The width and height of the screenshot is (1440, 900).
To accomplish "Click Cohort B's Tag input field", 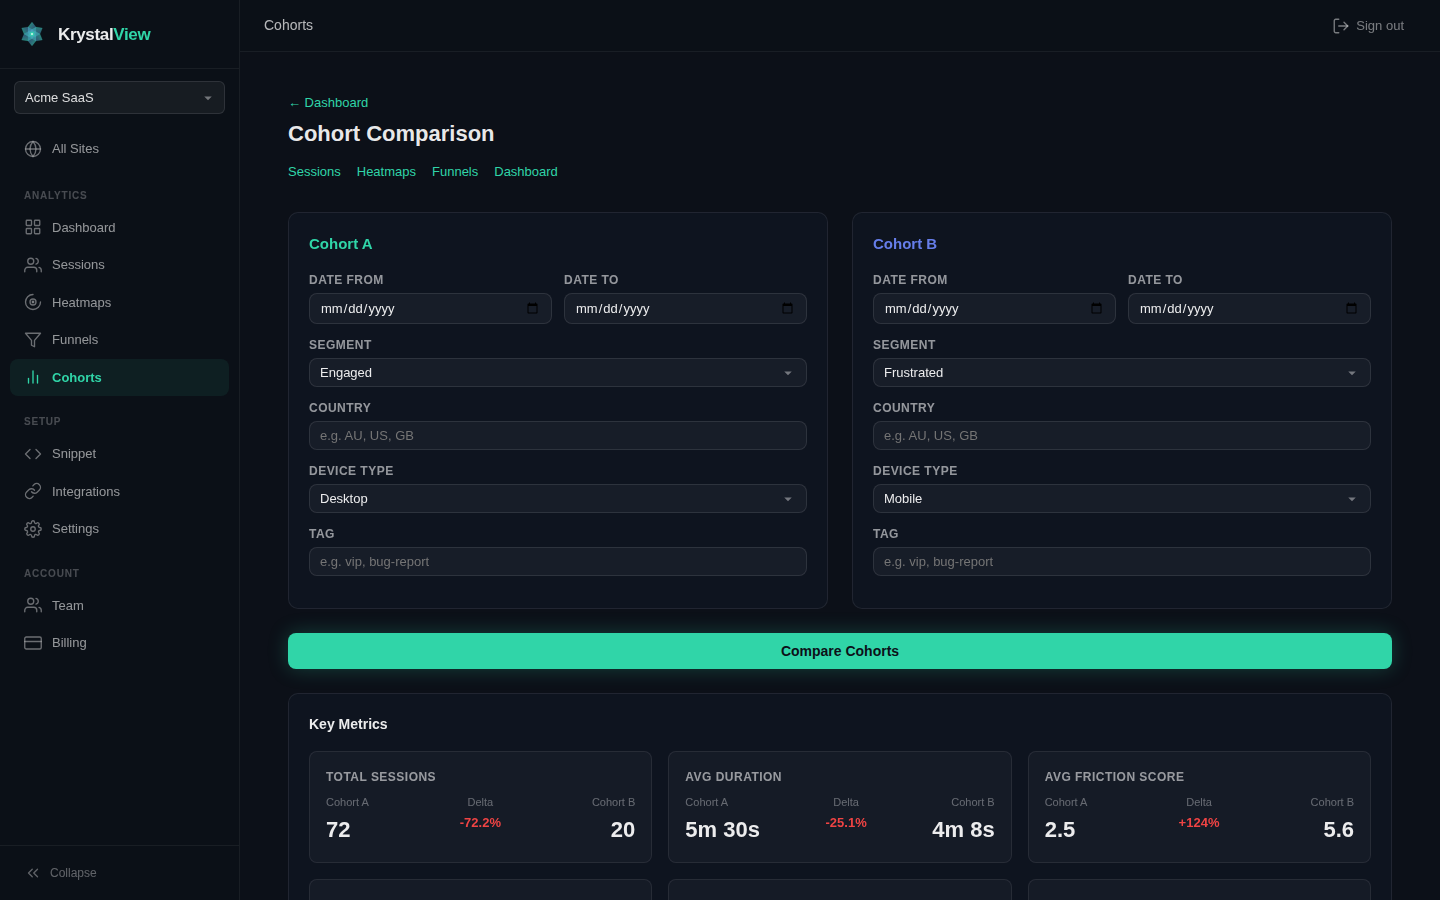I will tap(1121, 561).
